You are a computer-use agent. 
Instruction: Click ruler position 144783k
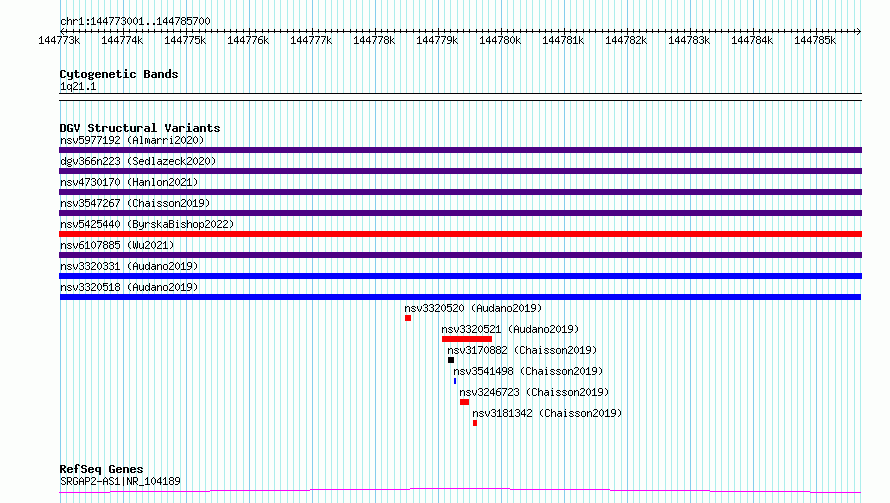(x=689, y=40)
